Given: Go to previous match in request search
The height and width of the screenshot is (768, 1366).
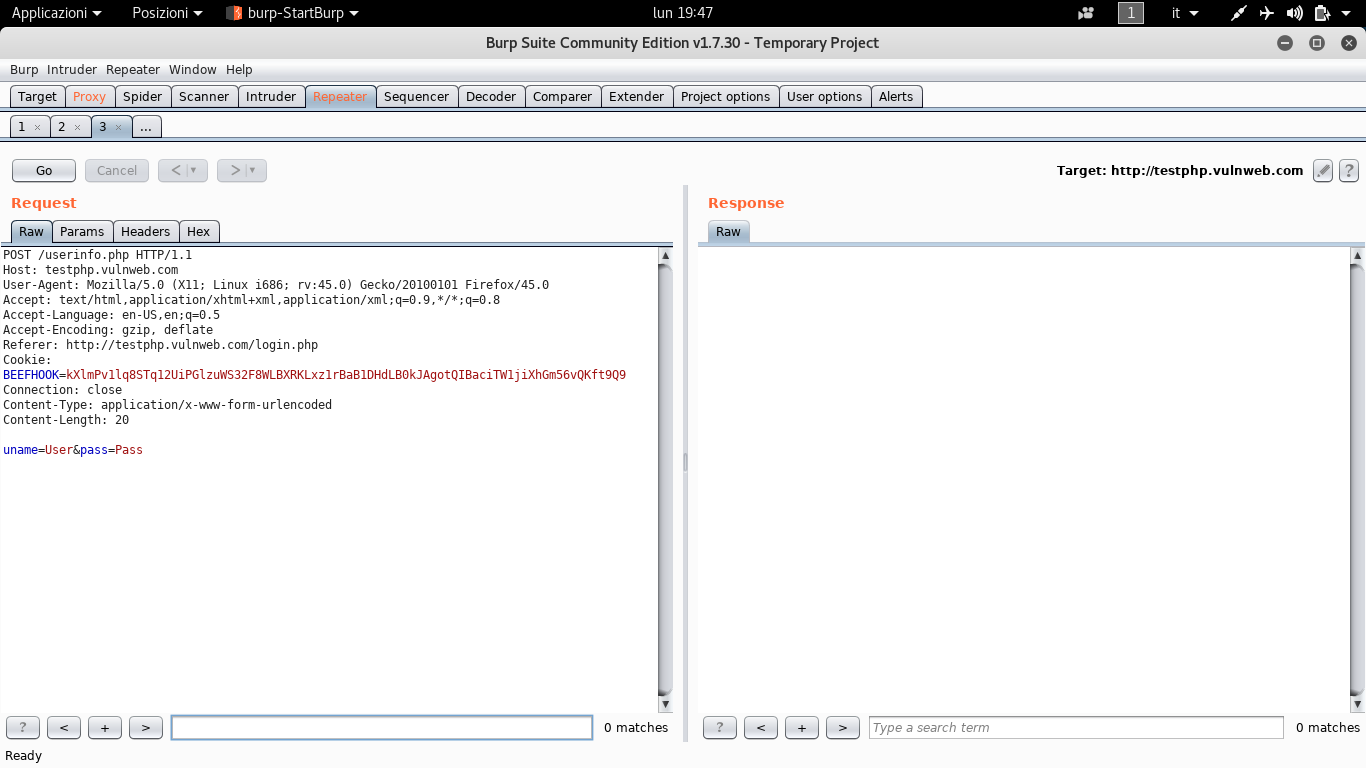Looking at the screenshot, I should pos(64,728).
